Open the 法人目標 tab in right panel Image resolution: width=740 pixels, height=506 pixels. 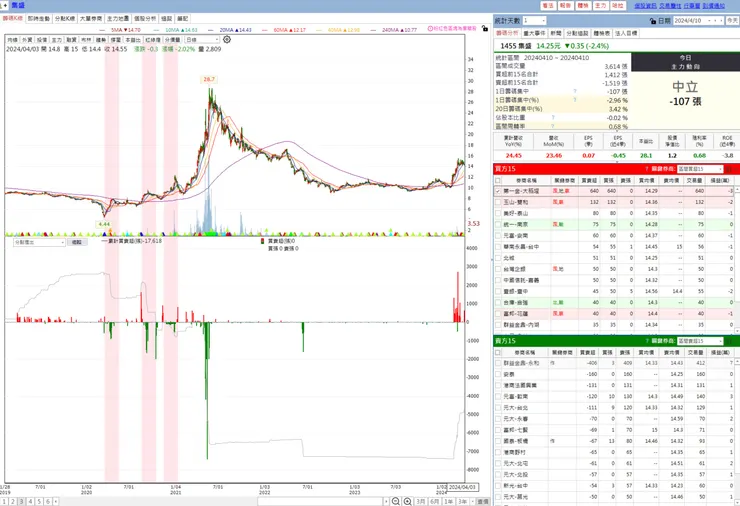tap(626, 33)
